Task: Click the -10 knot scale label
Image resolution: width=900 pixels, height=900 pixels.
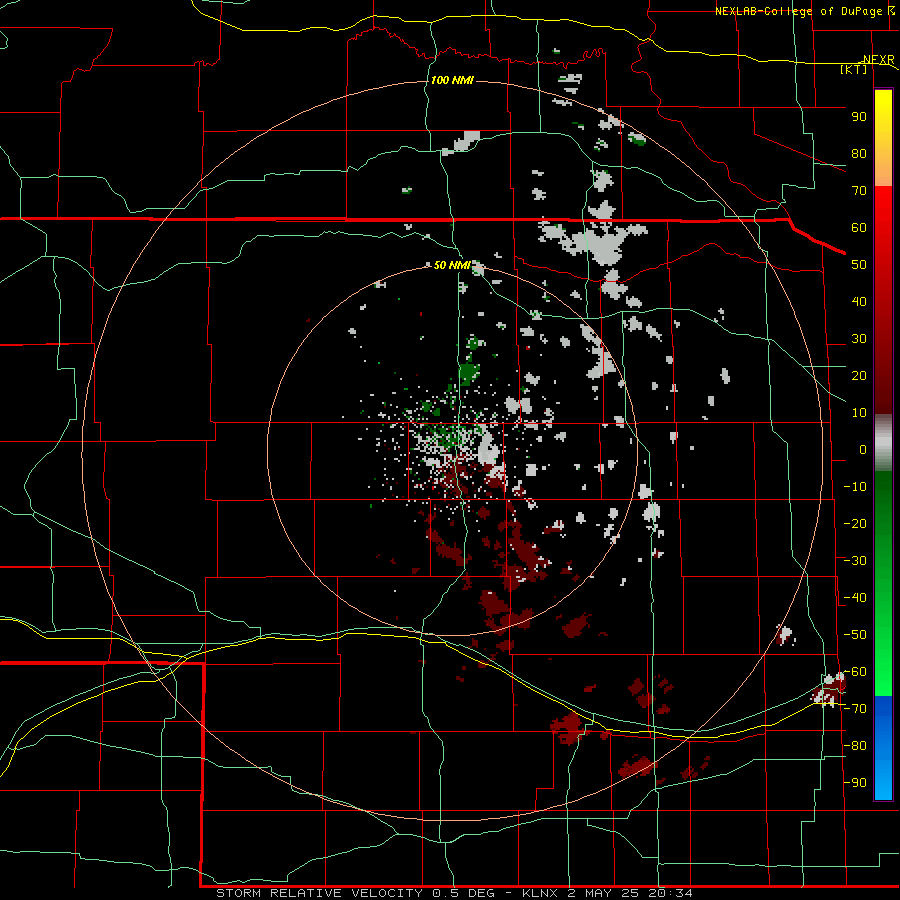Action: pyautogui.click(x=855, y=487)
